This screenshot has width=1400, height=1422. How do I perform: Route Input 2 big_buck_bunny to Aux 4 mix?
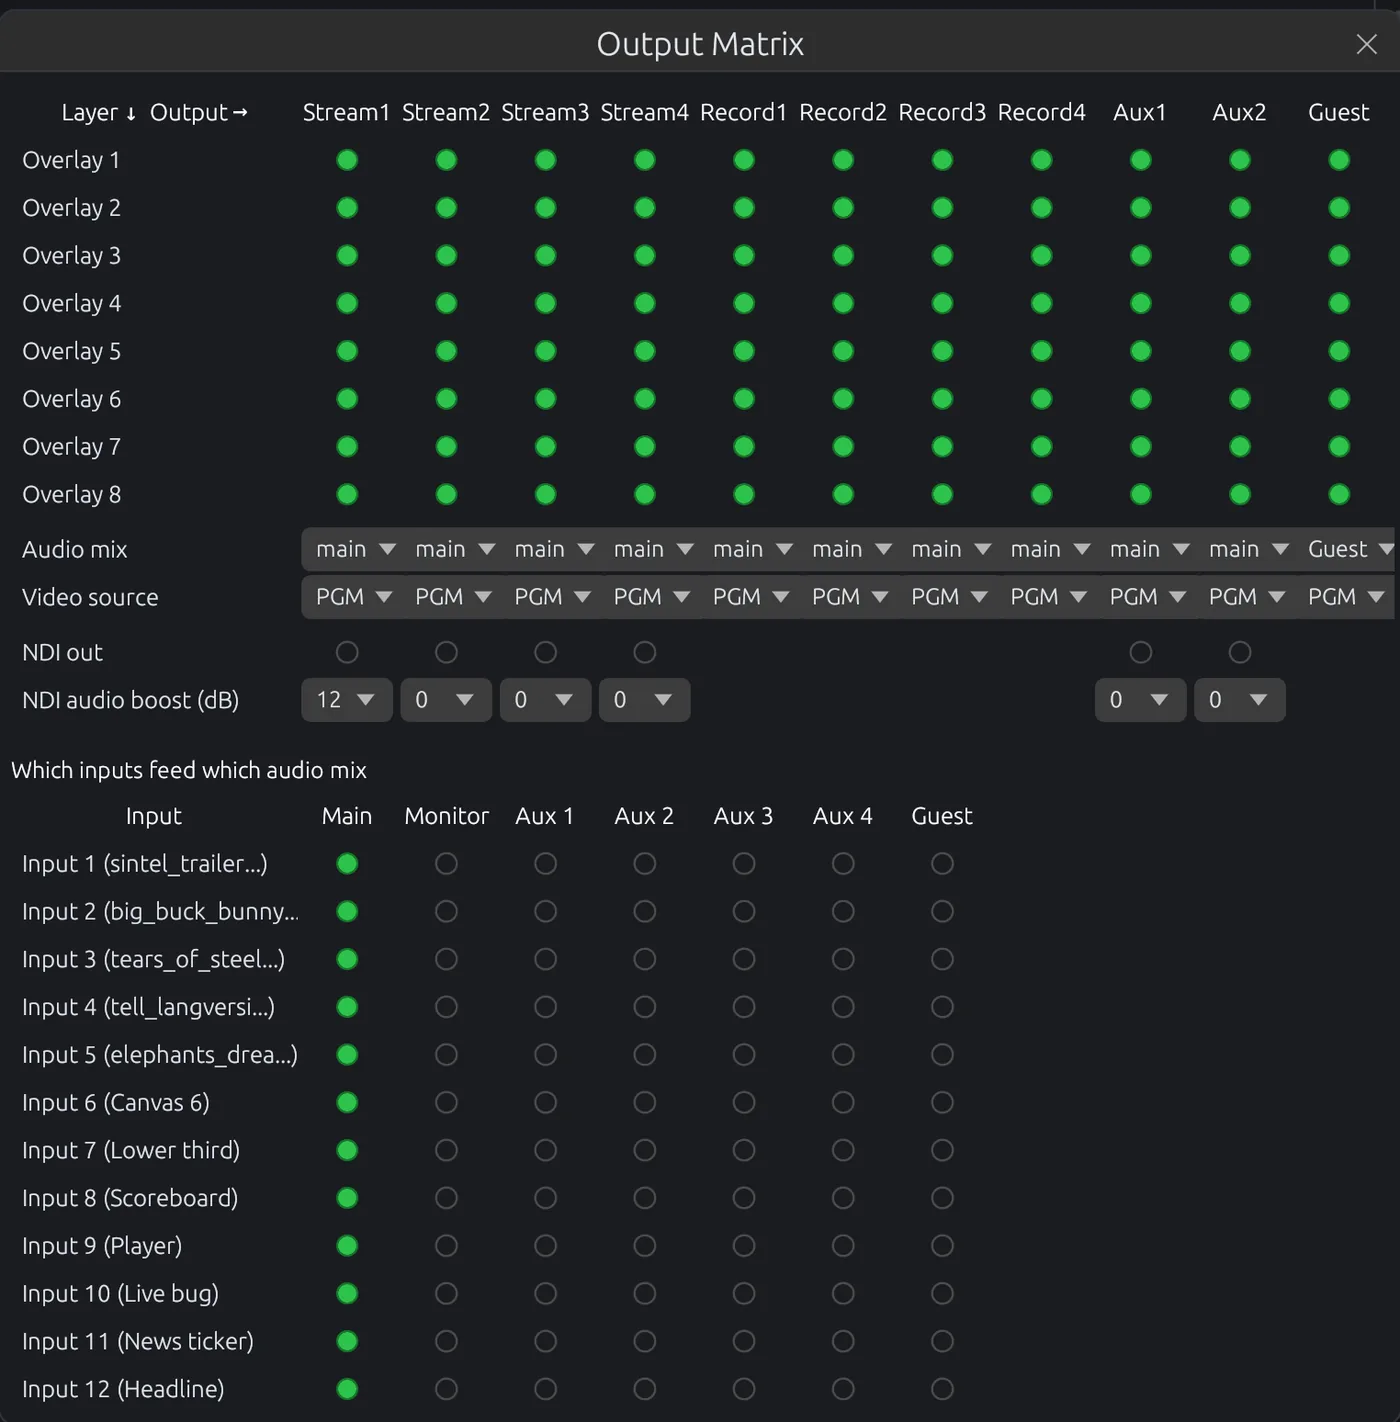pyautogui.click(x=843, y=911)
